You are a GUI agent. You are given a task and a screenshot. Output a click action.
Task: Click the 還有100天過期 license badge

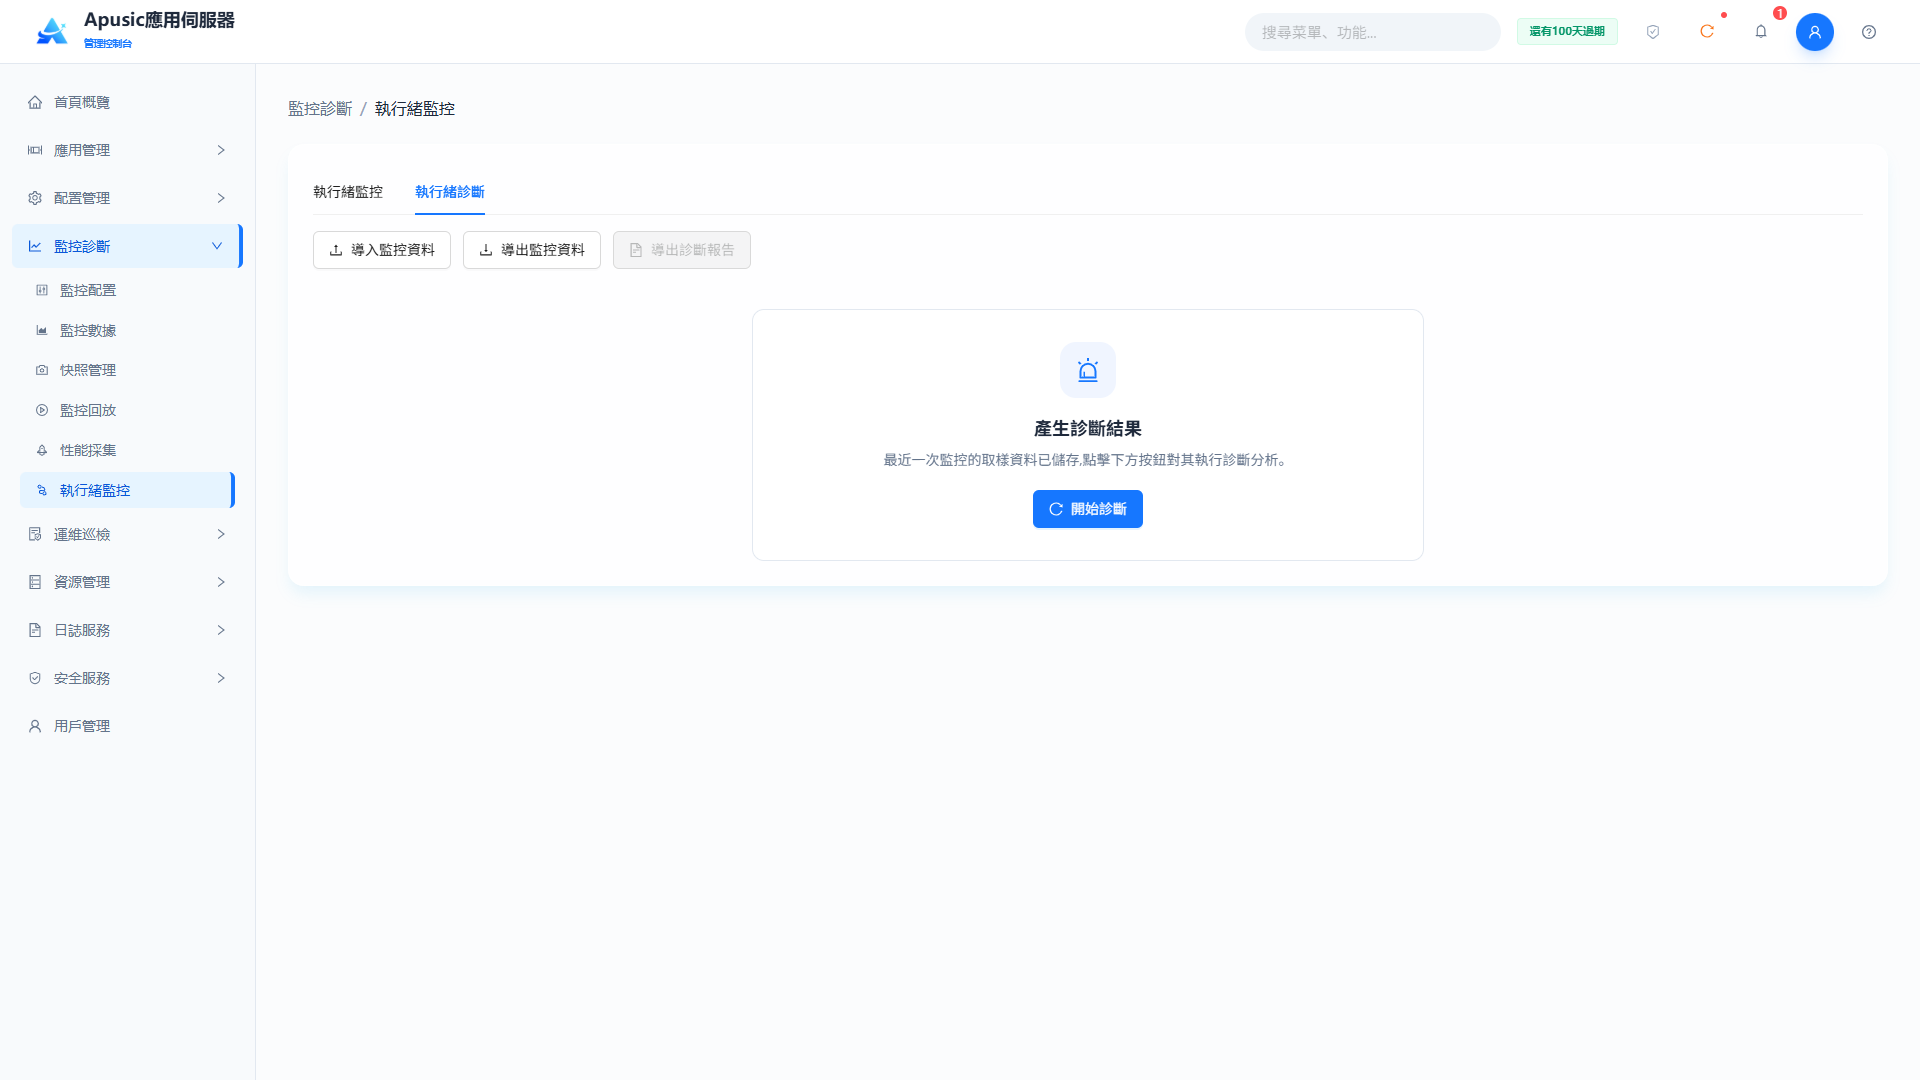coord(1567,32)
